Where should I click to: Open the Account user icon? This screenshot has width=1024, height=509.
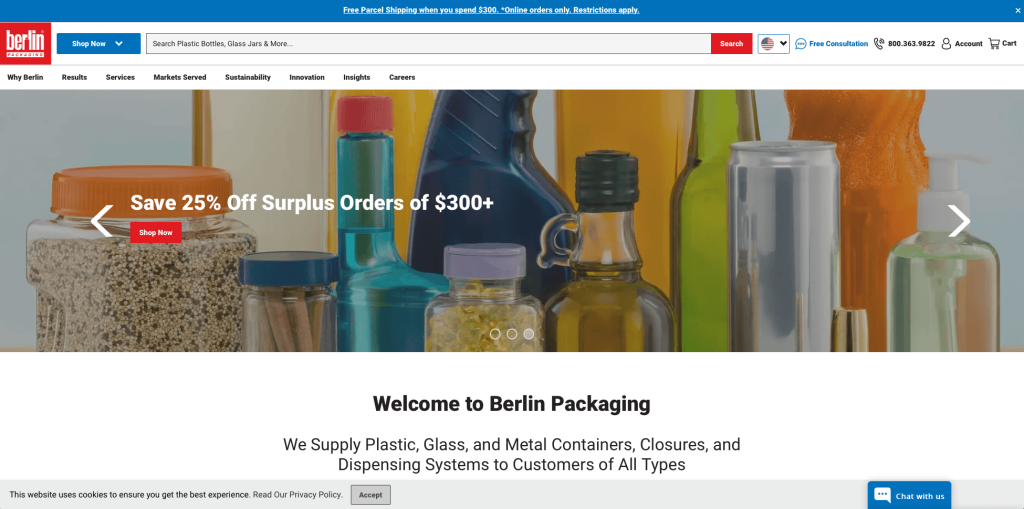tap(946, 44)
